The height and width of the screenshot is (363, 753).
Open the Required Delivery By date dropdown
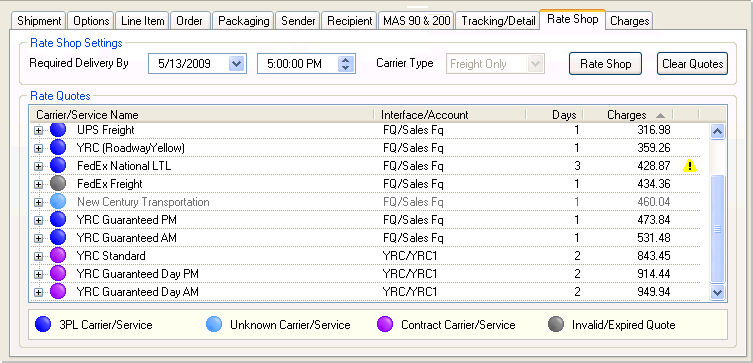click(236, 64)
